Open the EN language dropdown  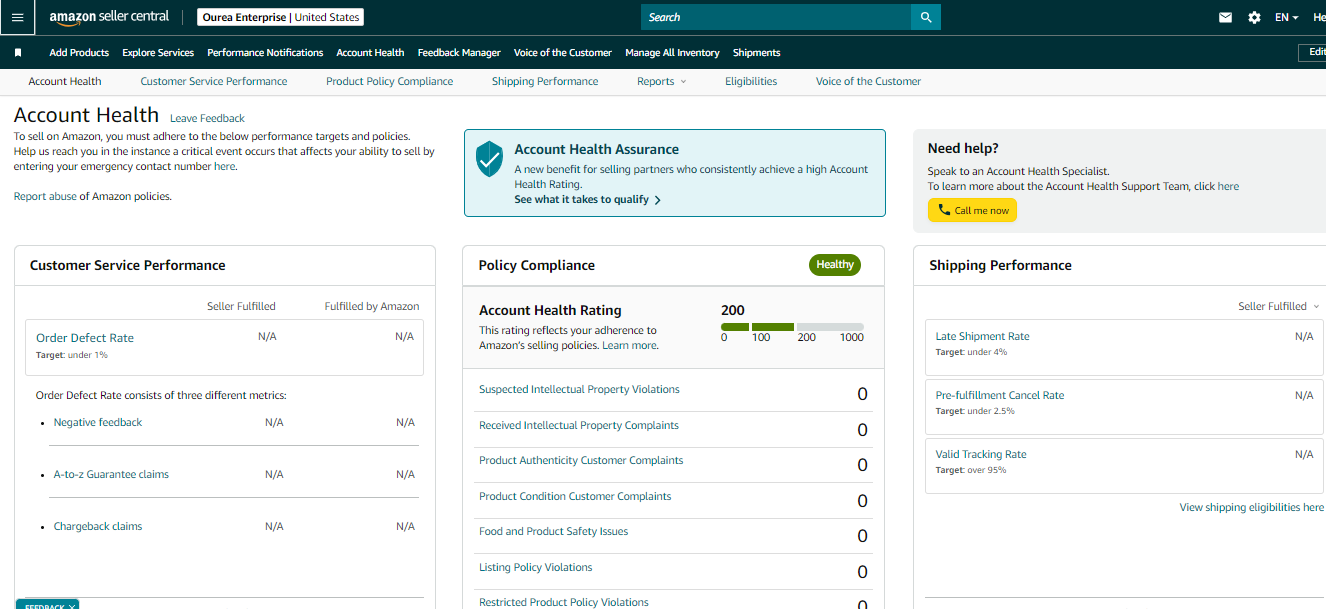point(1286,17)
